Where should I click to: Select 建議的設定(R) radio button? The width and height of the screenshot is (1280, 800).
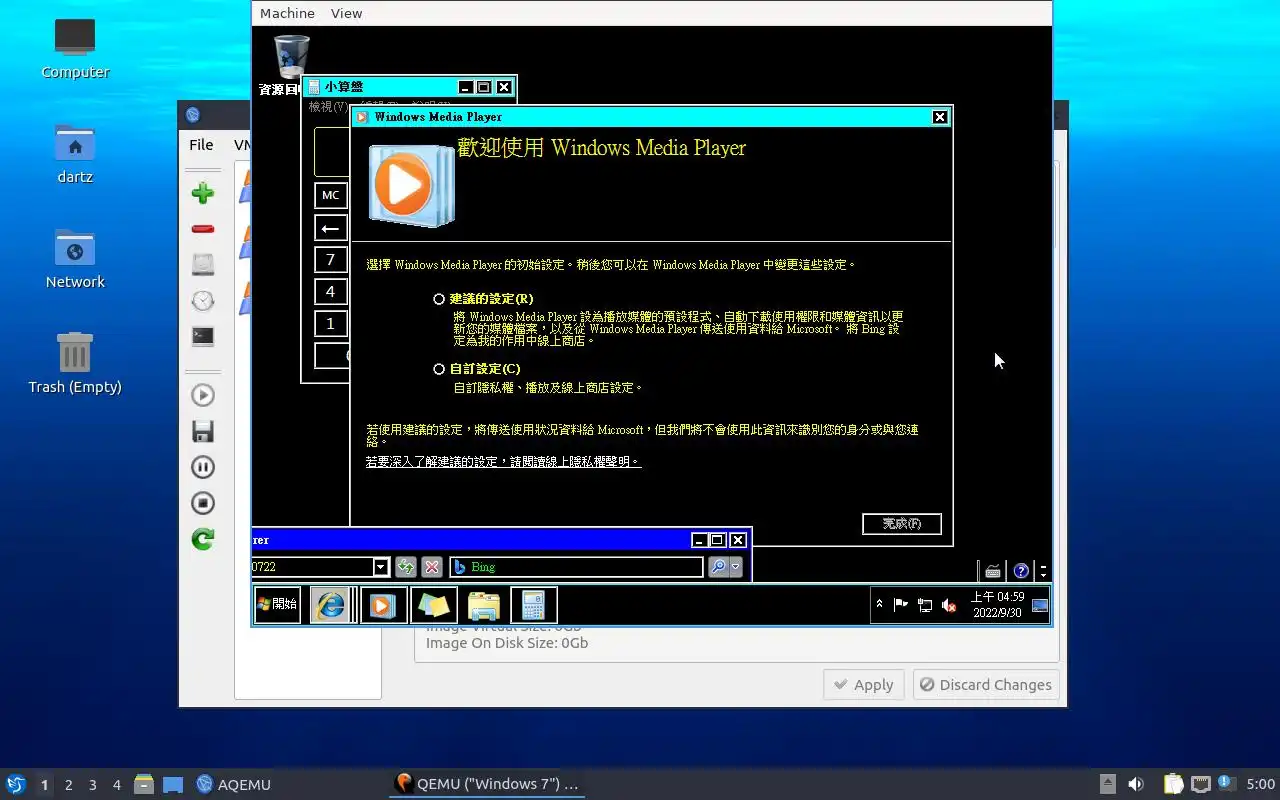click(439, 299)
